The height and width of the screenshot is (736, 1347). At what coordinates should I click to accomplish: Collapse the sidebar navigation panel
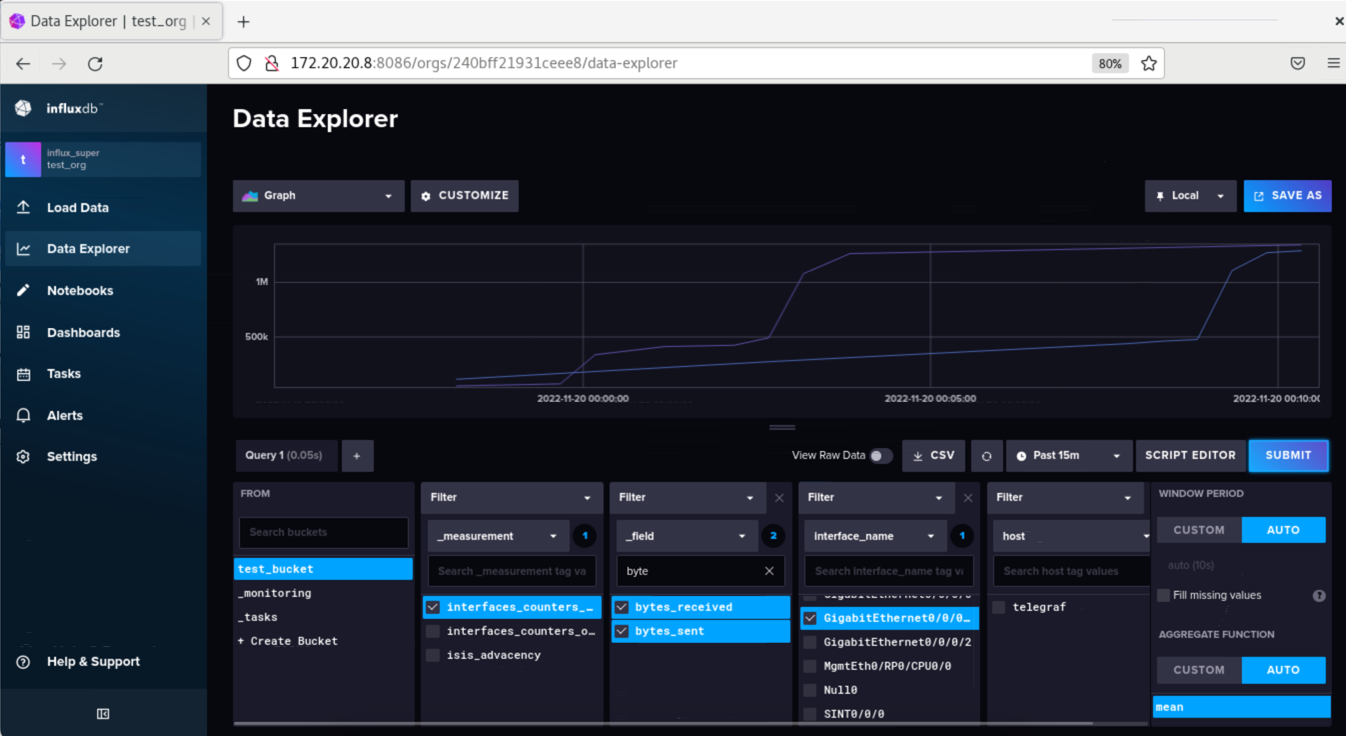click(x=103, y=714)
